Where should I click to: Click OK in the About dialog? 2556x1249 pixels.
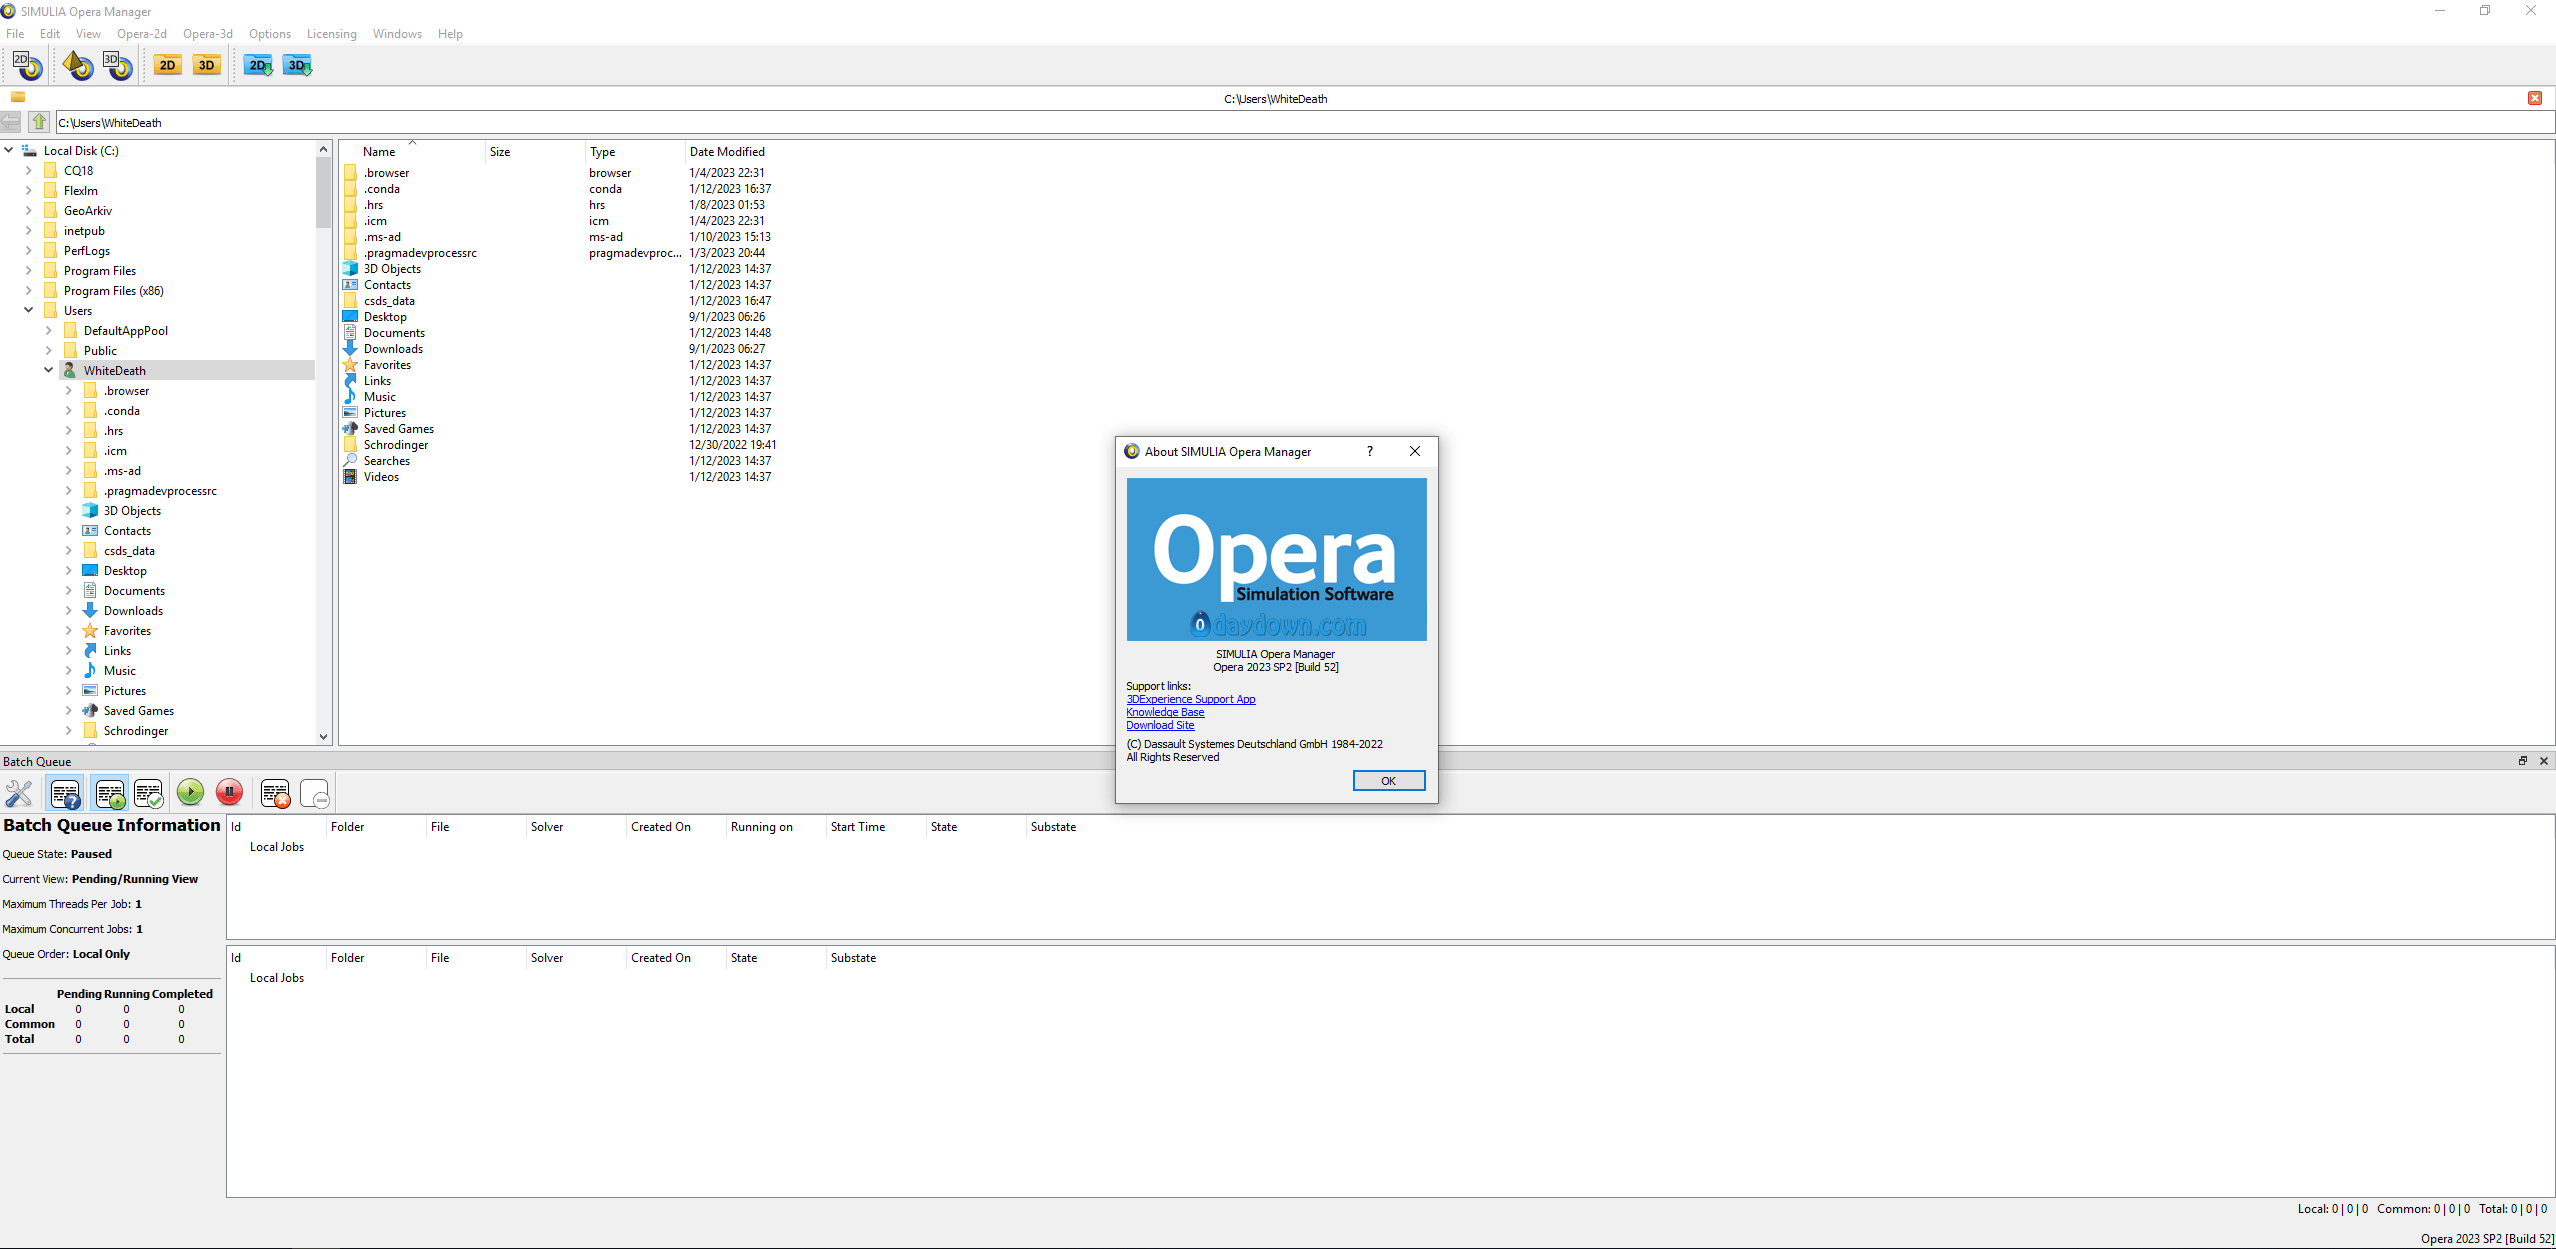(1388, 780)
